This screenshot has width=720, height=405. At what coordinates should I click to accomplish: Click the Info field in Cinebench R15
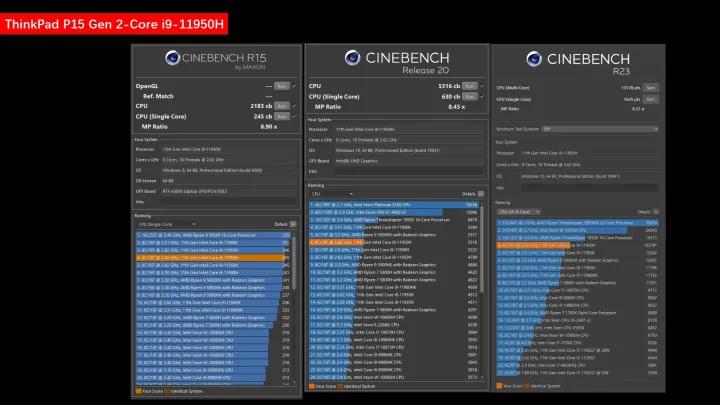(x=229, y=202)
